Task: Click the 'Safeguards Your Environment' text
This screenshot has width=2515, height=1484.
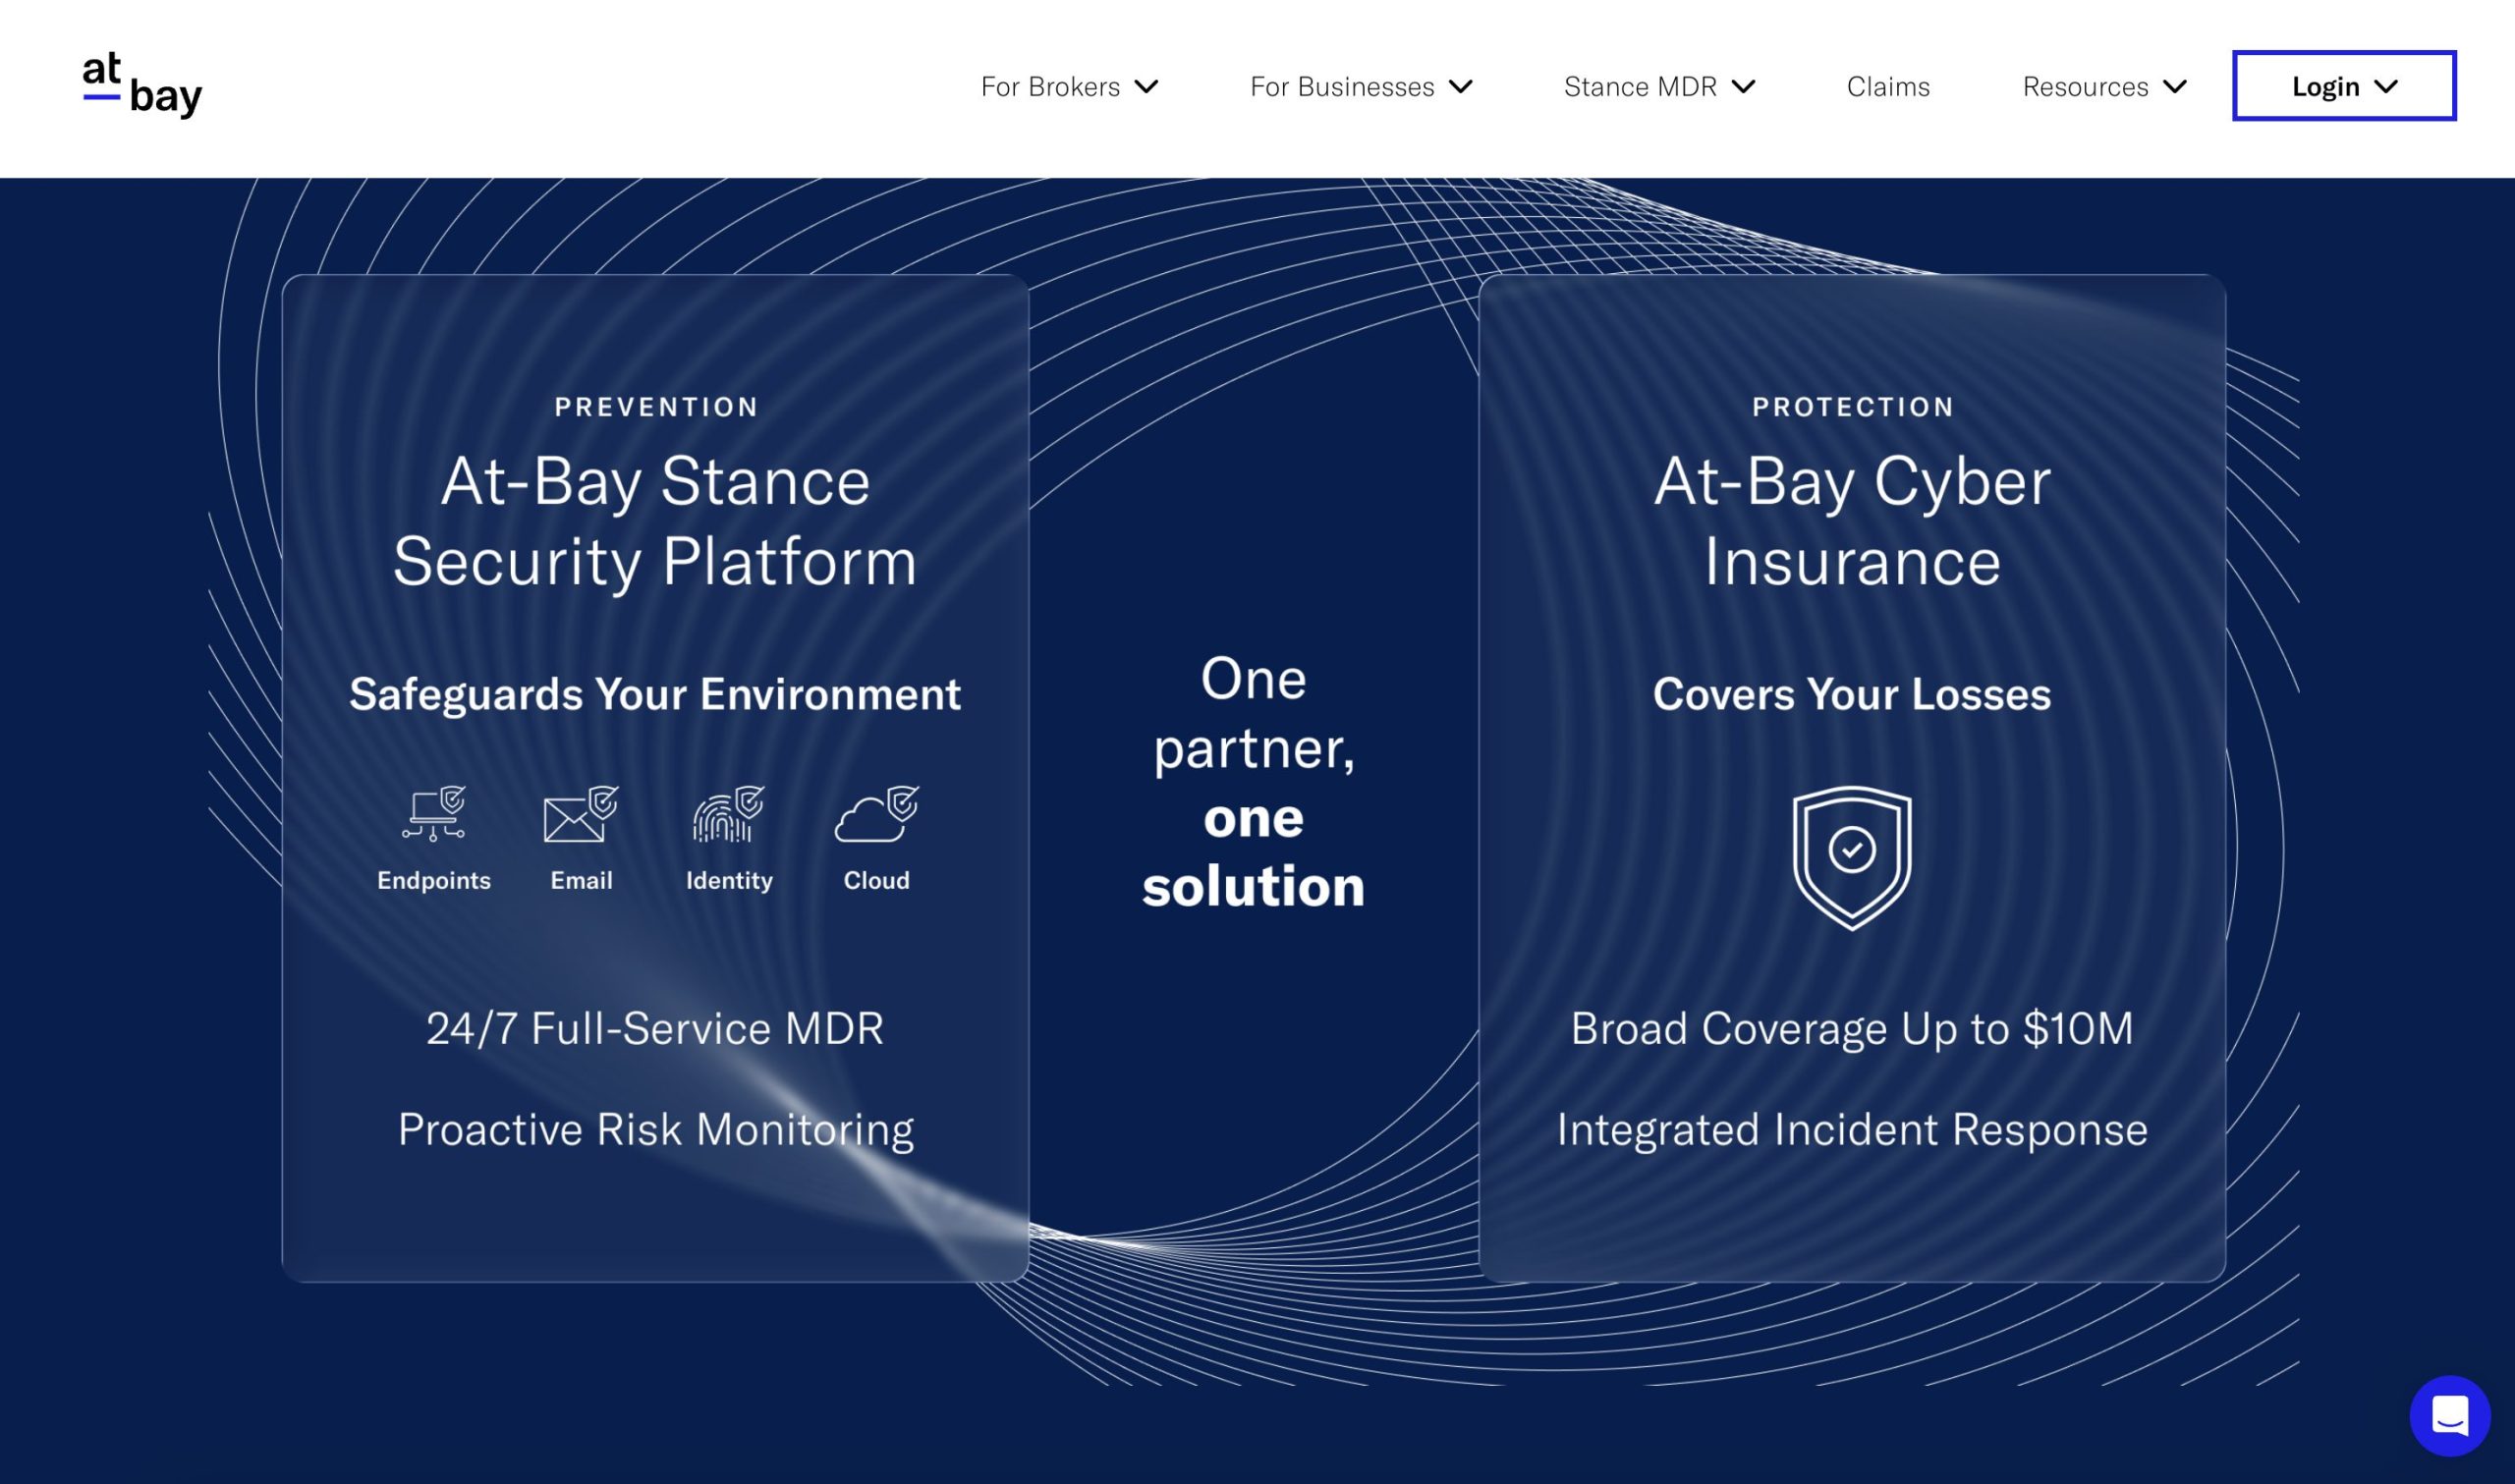Action: pyautogui.click(x=655, y=694)
